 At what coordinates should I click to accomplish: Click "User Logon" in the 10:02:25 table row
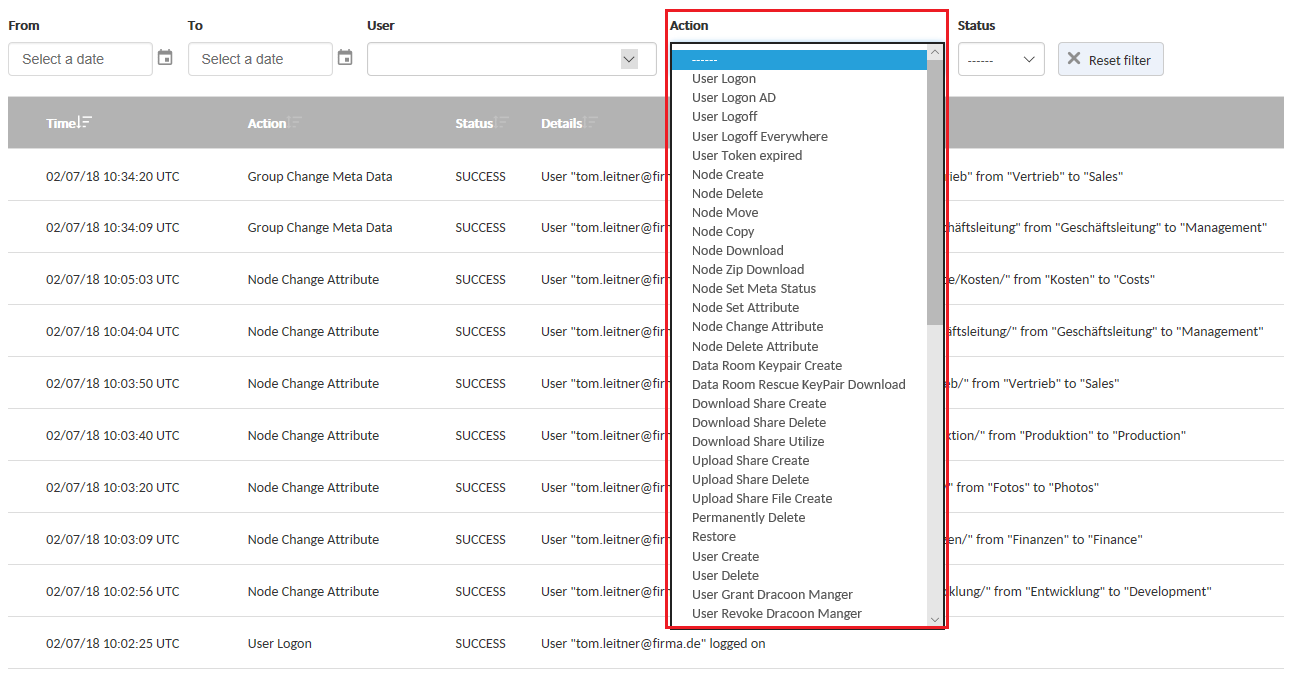tap(280, 643)
